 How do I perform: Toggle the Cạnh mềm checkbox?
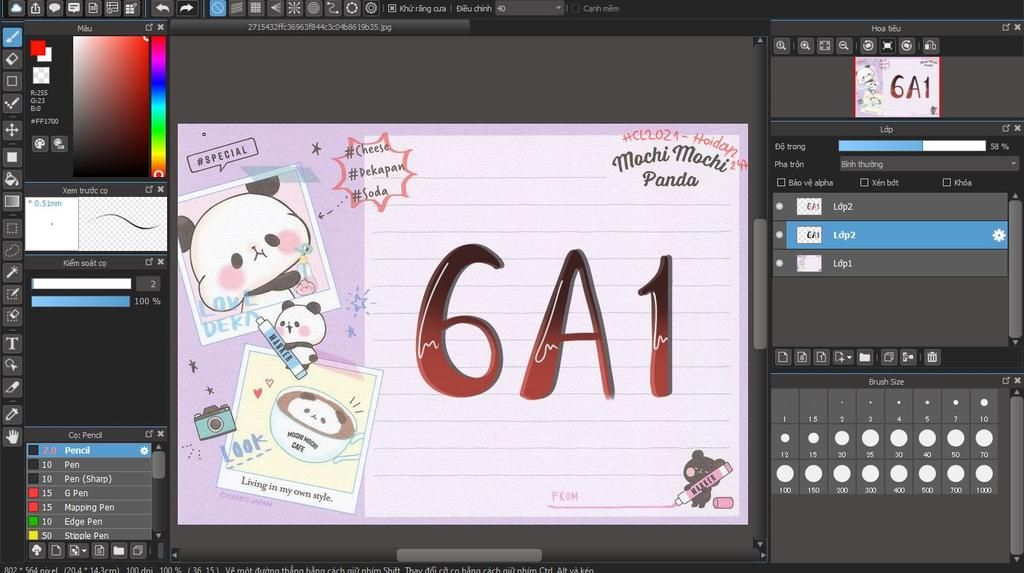[x=575, y=8]
